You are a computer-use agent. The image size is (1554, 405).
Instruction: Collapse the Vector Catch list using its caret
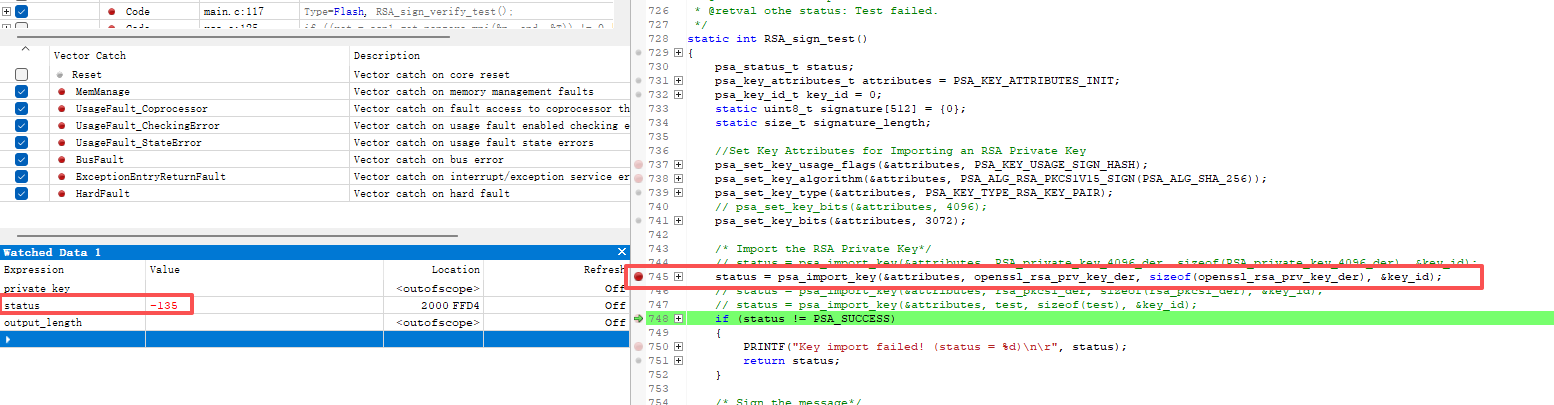tap(26, 50)
